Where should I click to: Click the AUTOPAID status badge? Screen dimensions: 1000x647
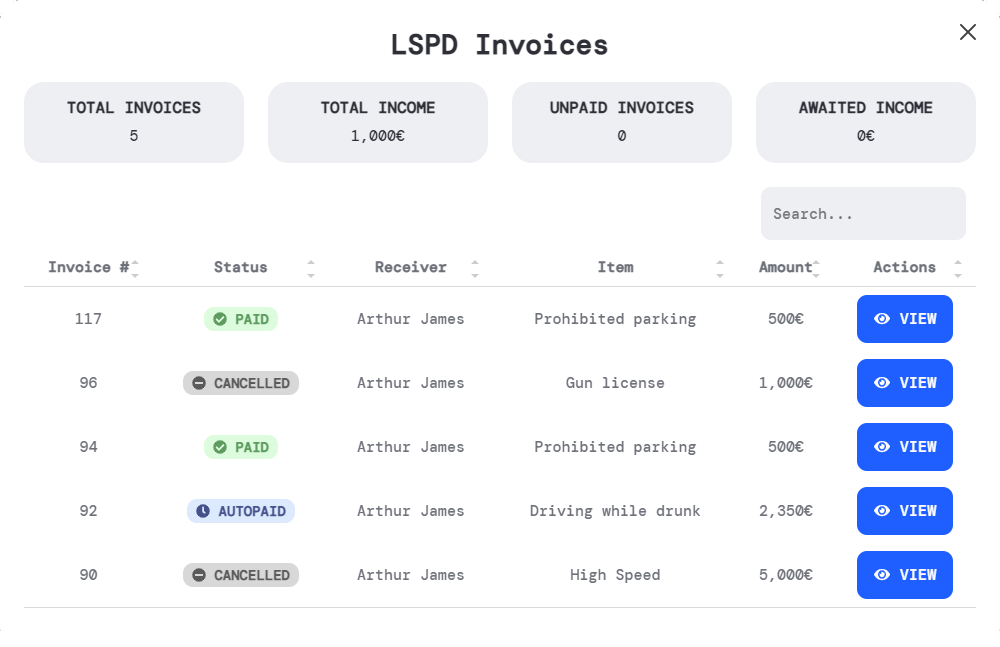tap(241, 511)
